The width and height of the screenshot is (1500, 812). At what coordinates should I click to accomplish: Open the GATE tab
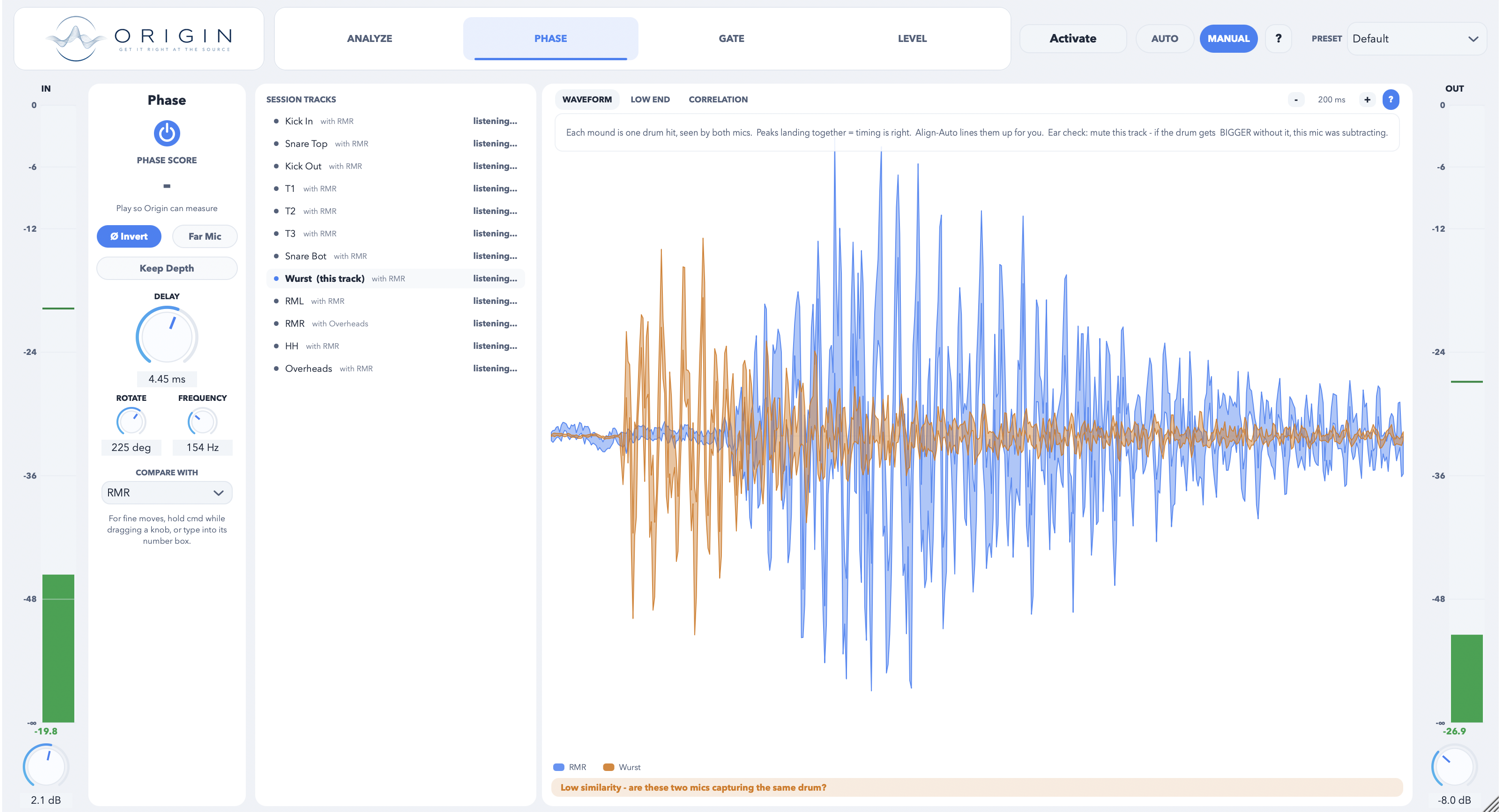coord(731,39)
